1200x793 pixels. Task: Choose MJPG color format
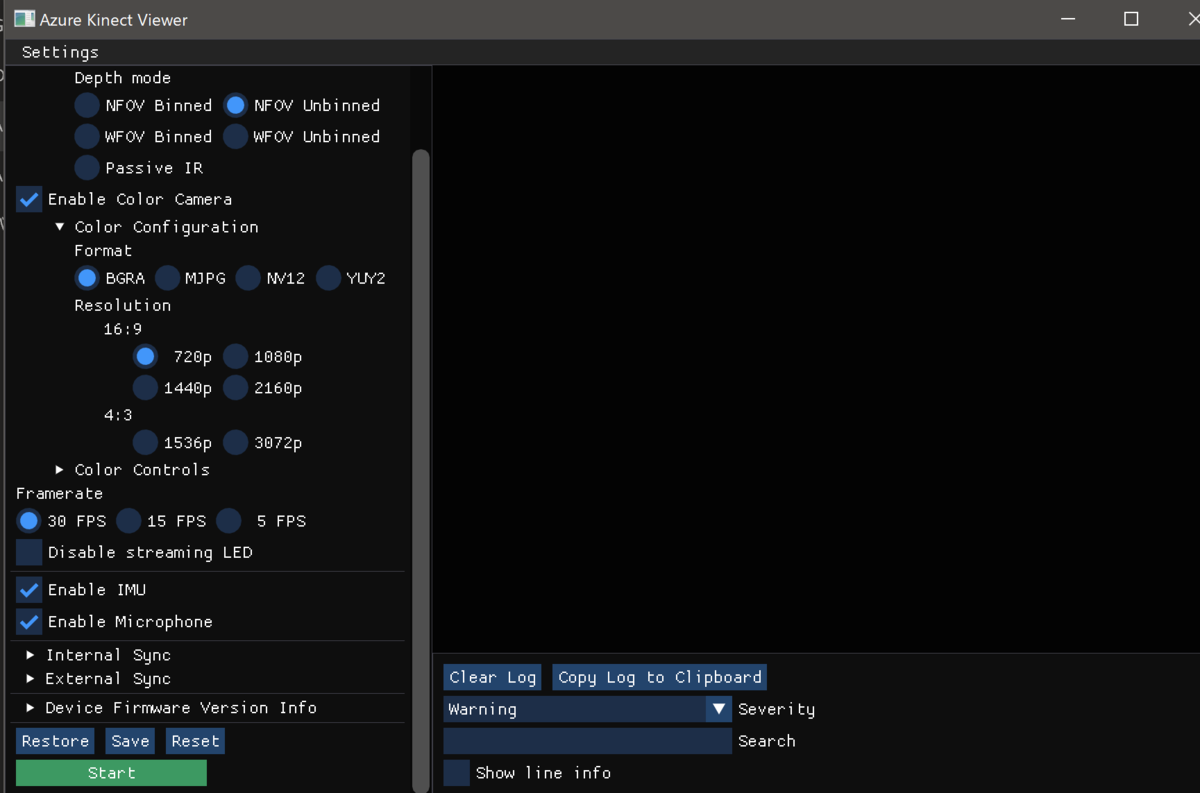tap(167, 278)
